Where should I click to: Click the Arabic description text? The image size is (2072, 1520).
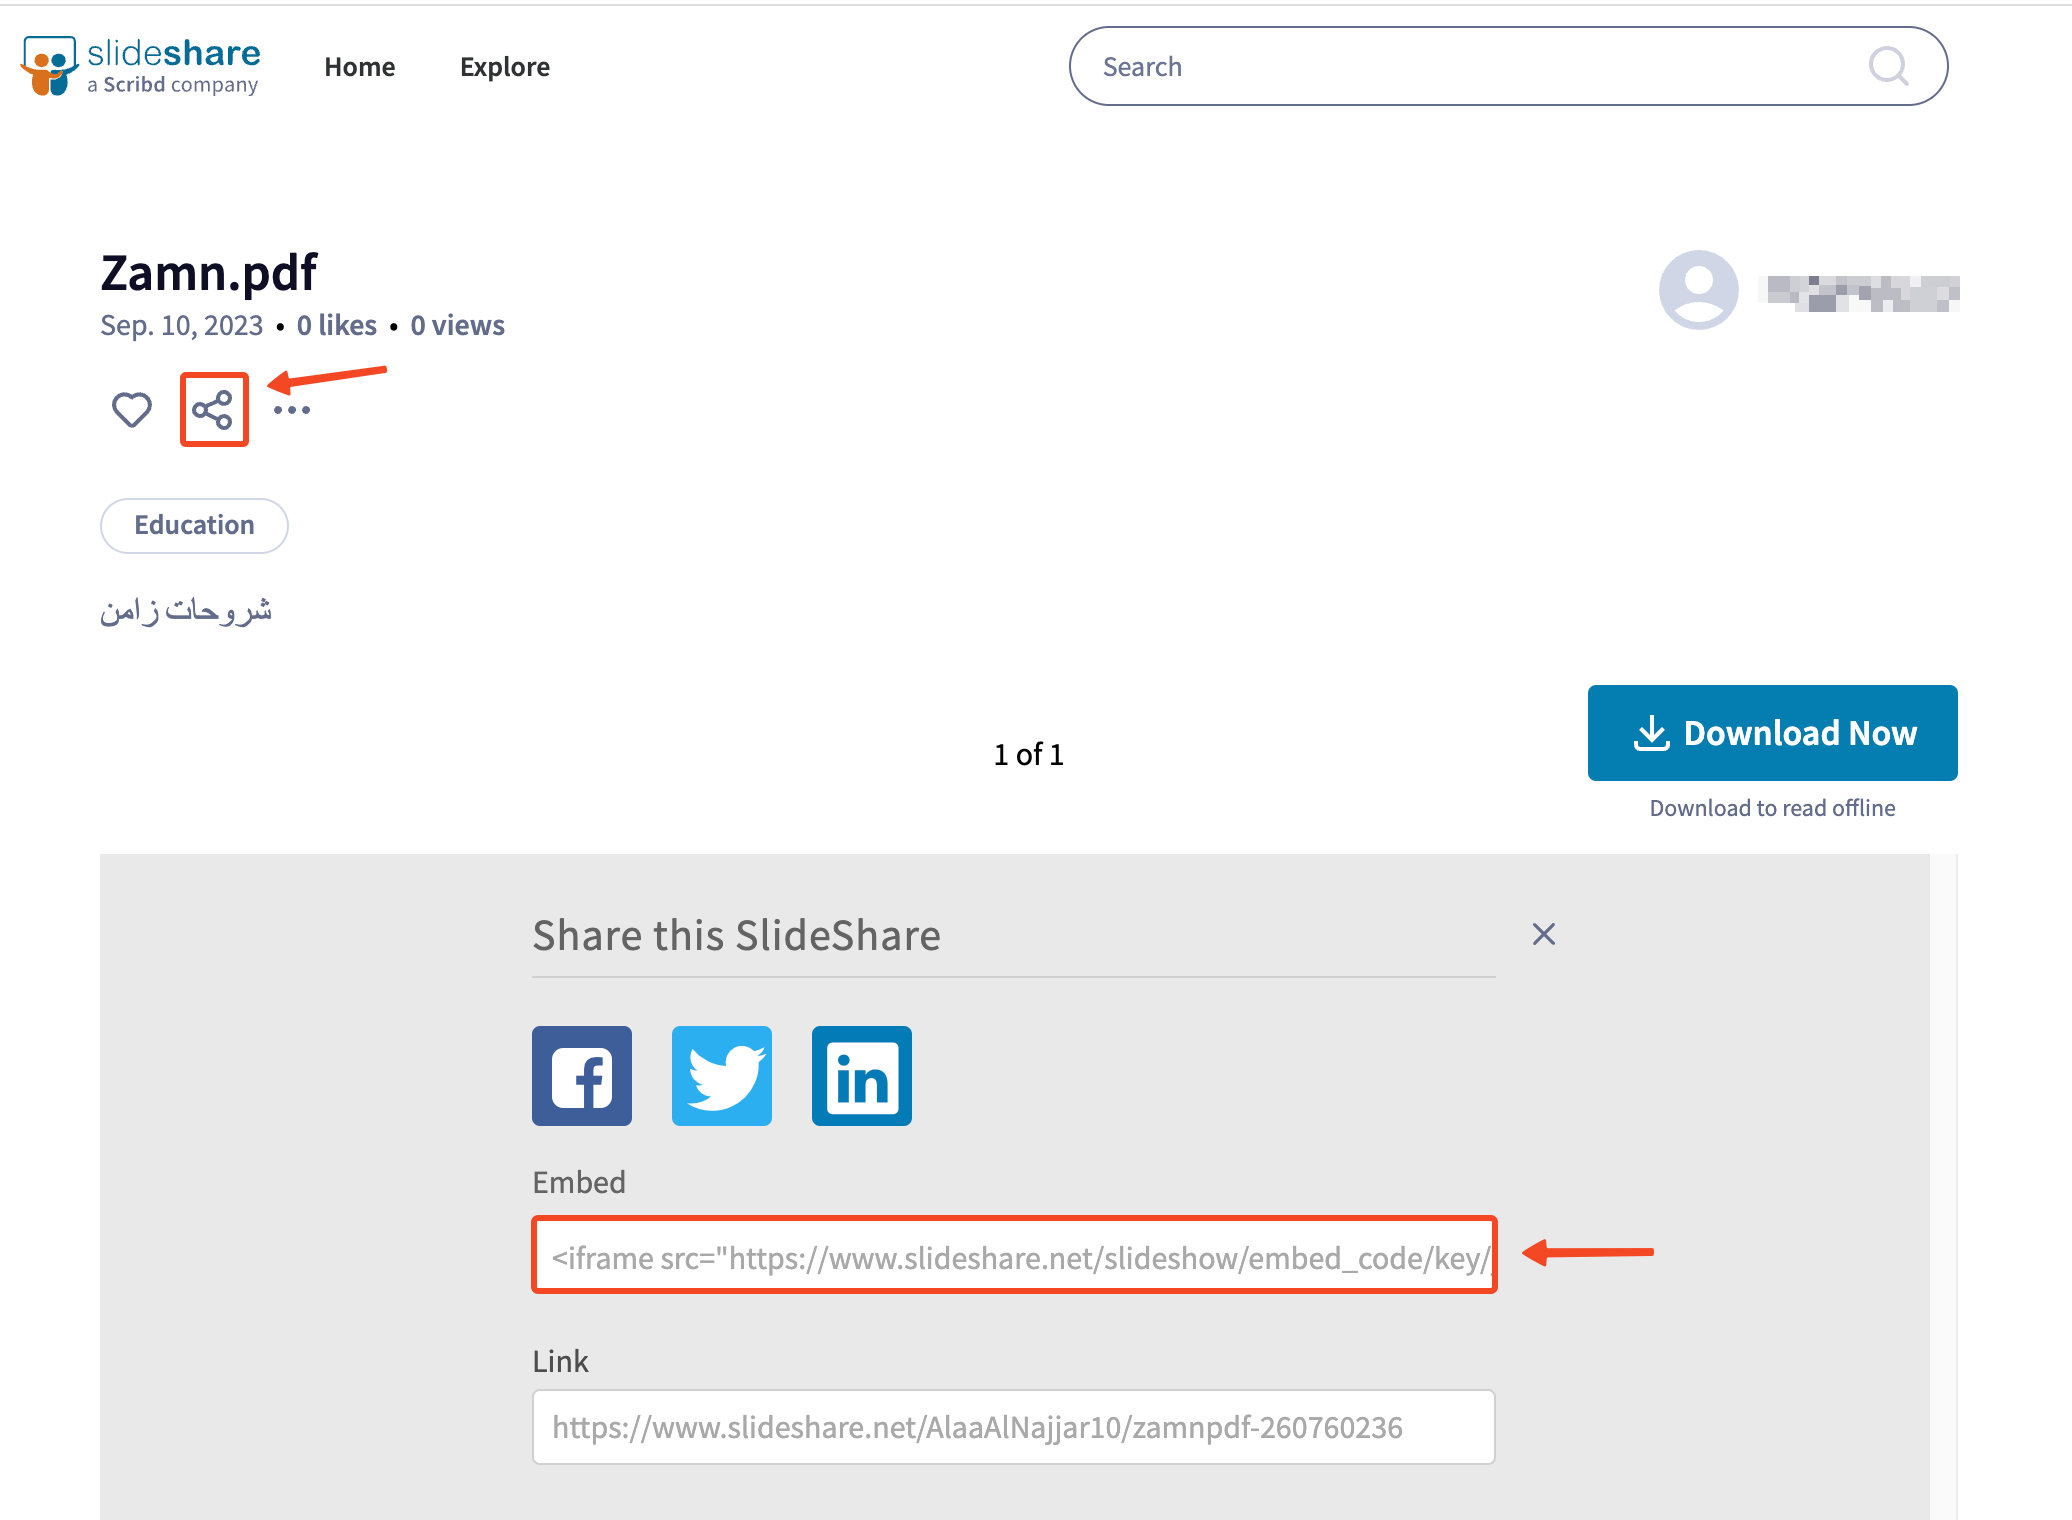pyautogui.click(x=186, y=611)
